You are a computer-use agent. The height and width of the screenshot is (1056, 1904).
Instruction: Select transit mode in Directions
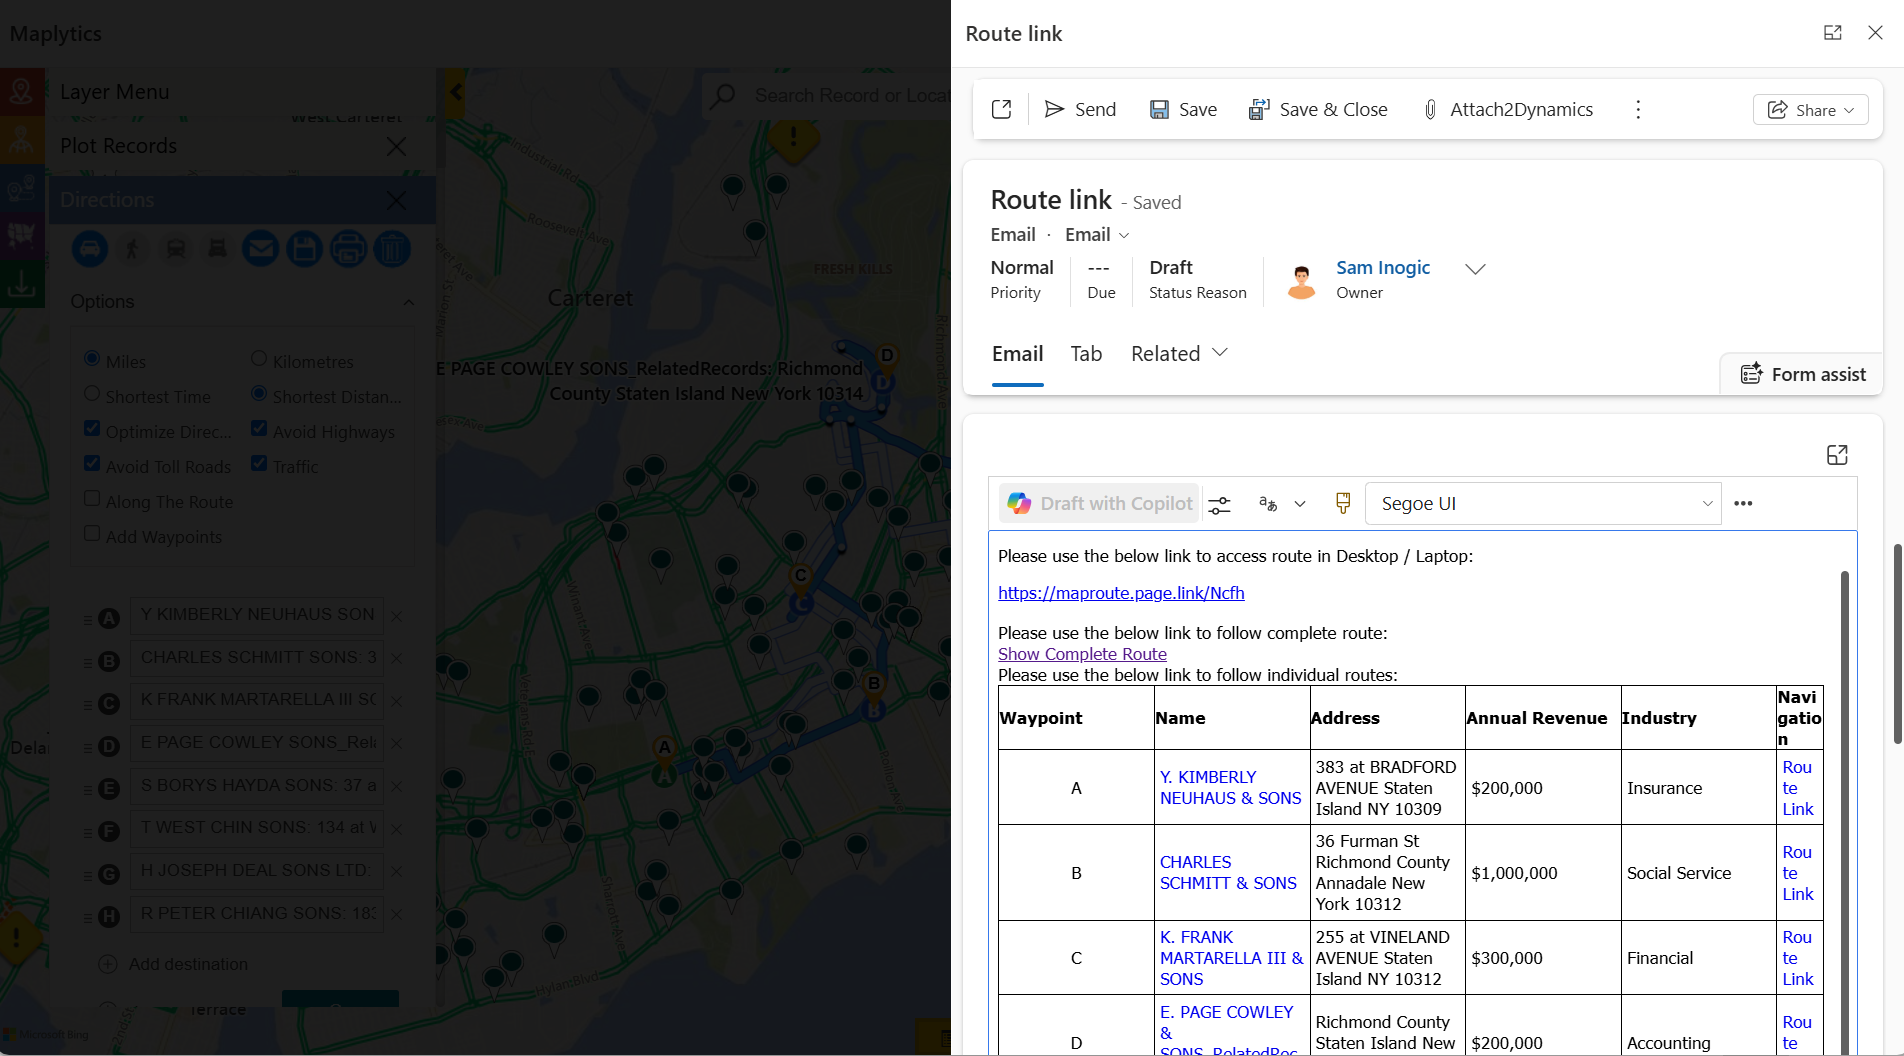(176, 249)
